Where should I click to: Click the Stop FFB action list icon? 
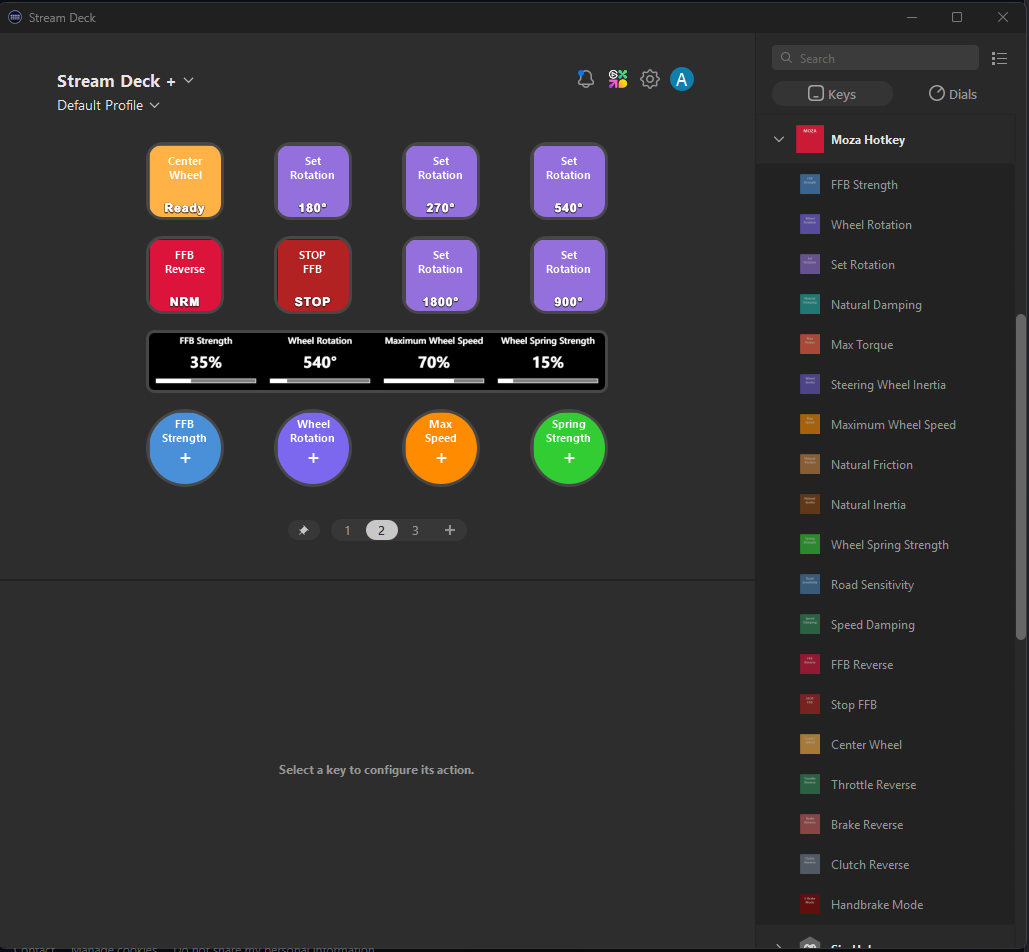810,704
